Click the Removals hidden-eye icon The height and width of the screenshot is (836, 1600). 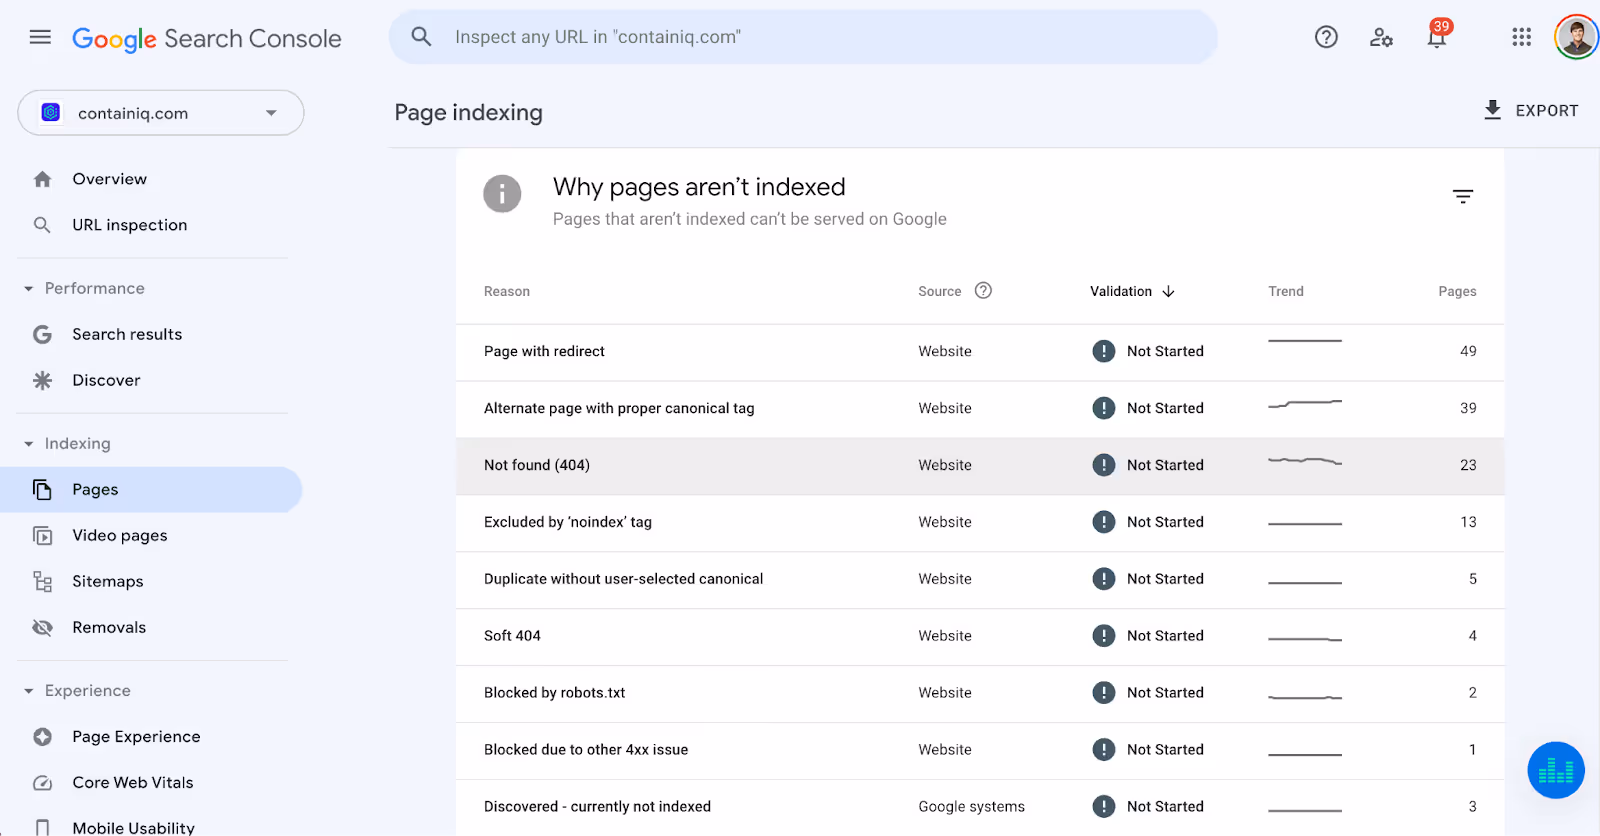tap(42, 627)
